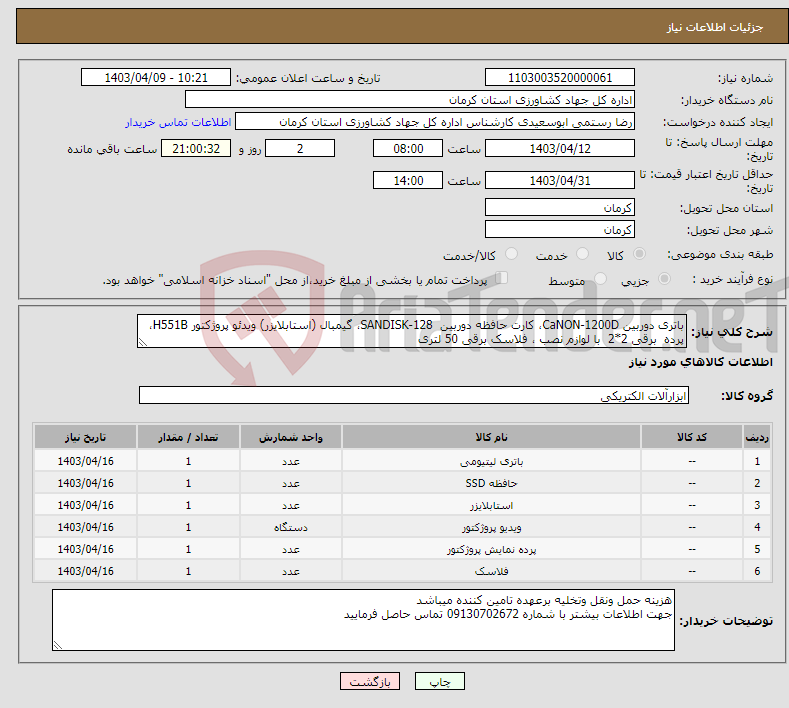The image size is (789, 708).
Task: Click the date cell of row 1
Action: (86, 461)
